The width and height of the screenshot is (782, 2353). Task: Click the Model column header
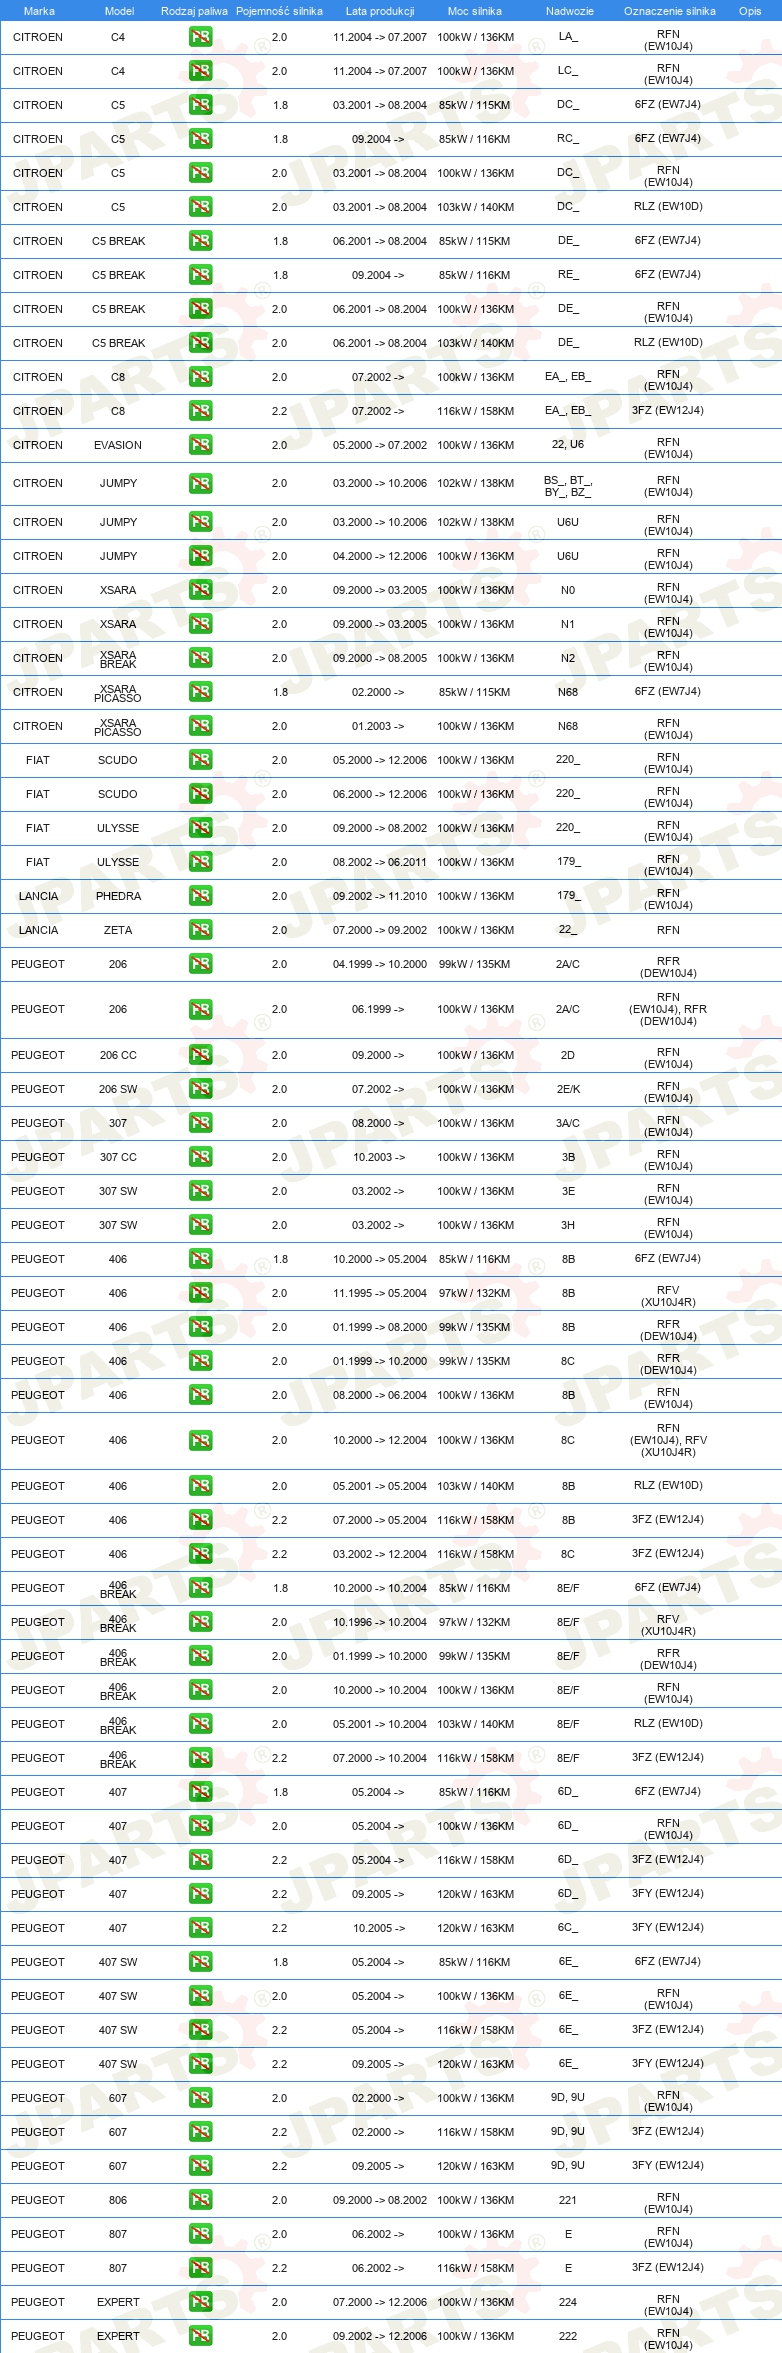tap(119, 11)
